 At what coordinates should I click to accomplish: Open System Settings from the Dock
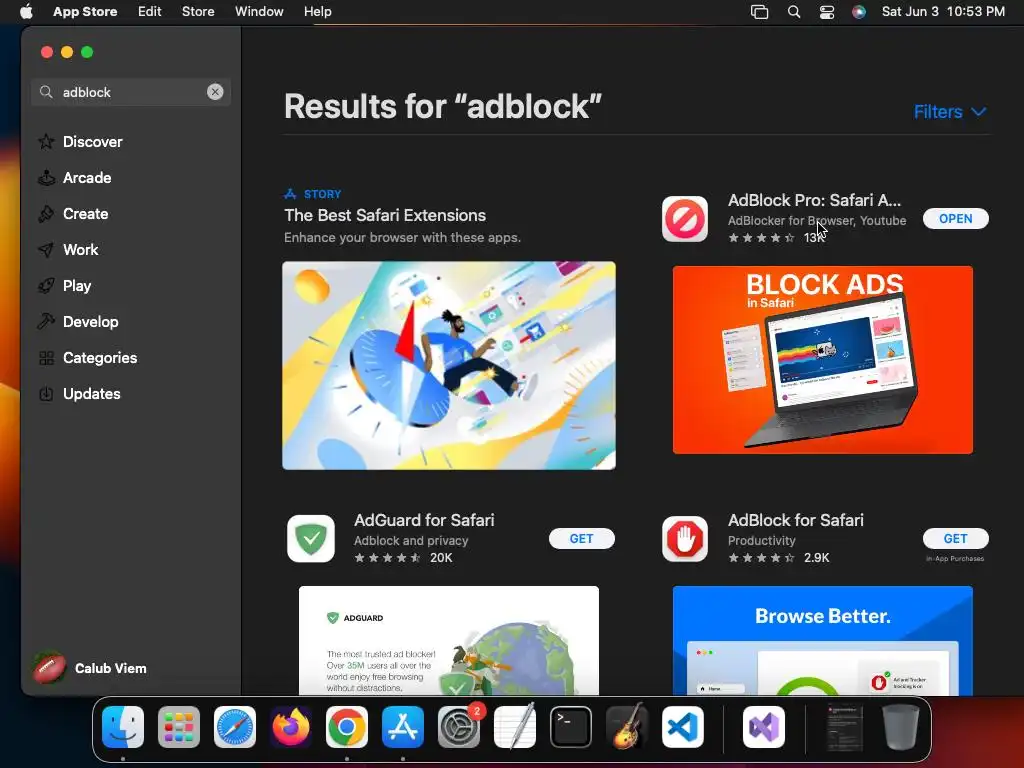[x=459, y=727]
